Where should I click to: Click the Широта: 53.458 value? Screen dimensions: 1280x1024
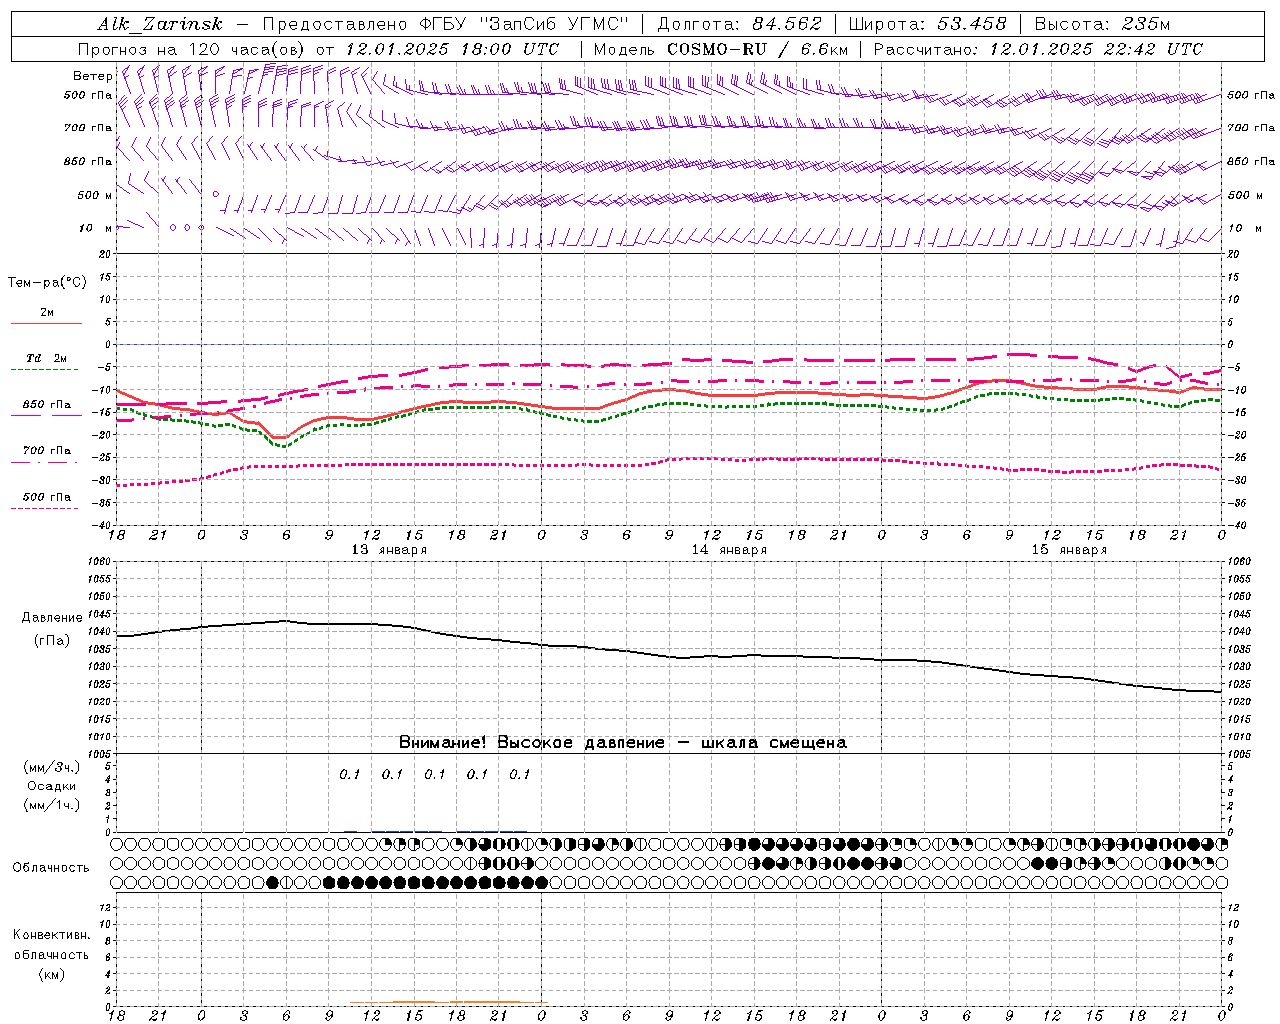(927, 24)
